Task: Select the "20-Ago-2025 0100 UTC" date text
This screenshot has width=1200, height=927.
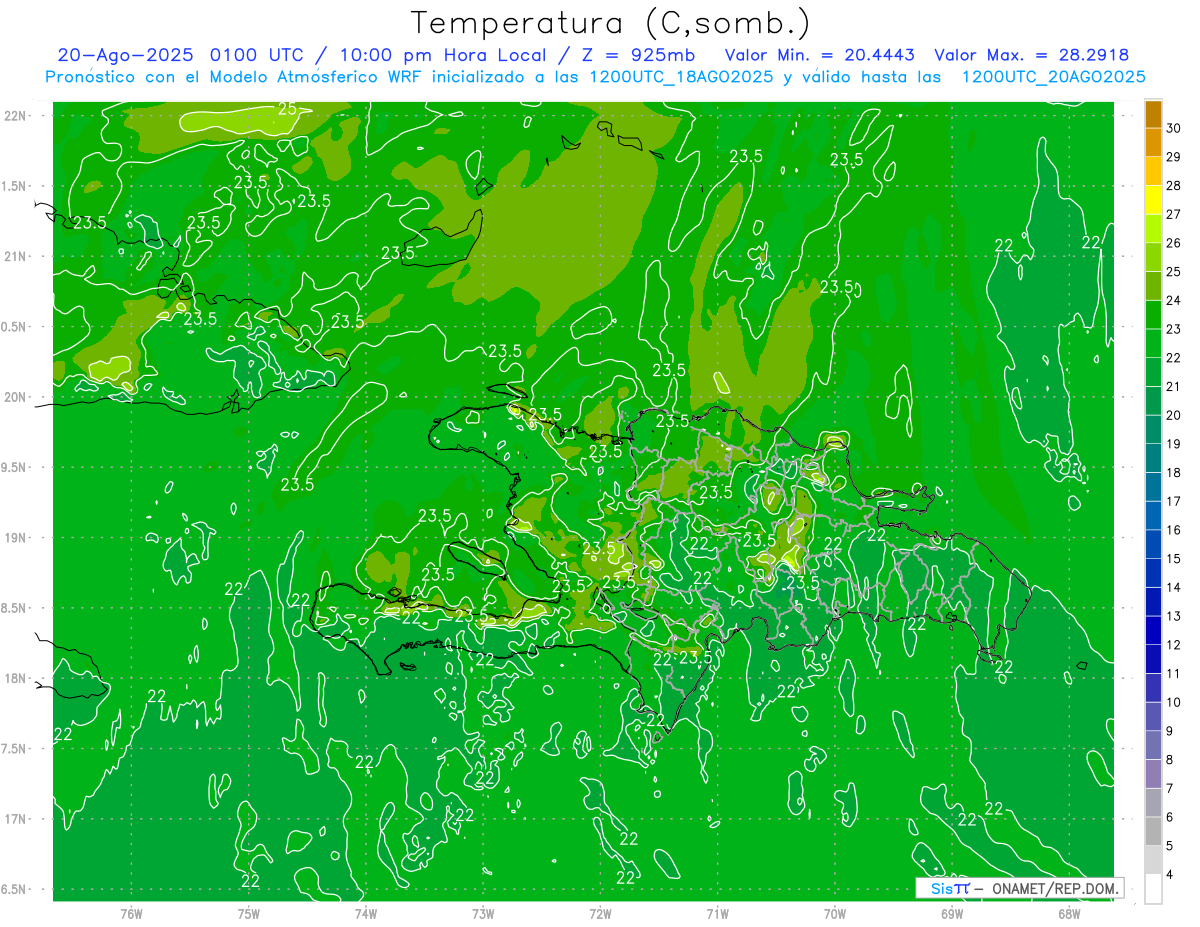Action: tap(181, 55)
